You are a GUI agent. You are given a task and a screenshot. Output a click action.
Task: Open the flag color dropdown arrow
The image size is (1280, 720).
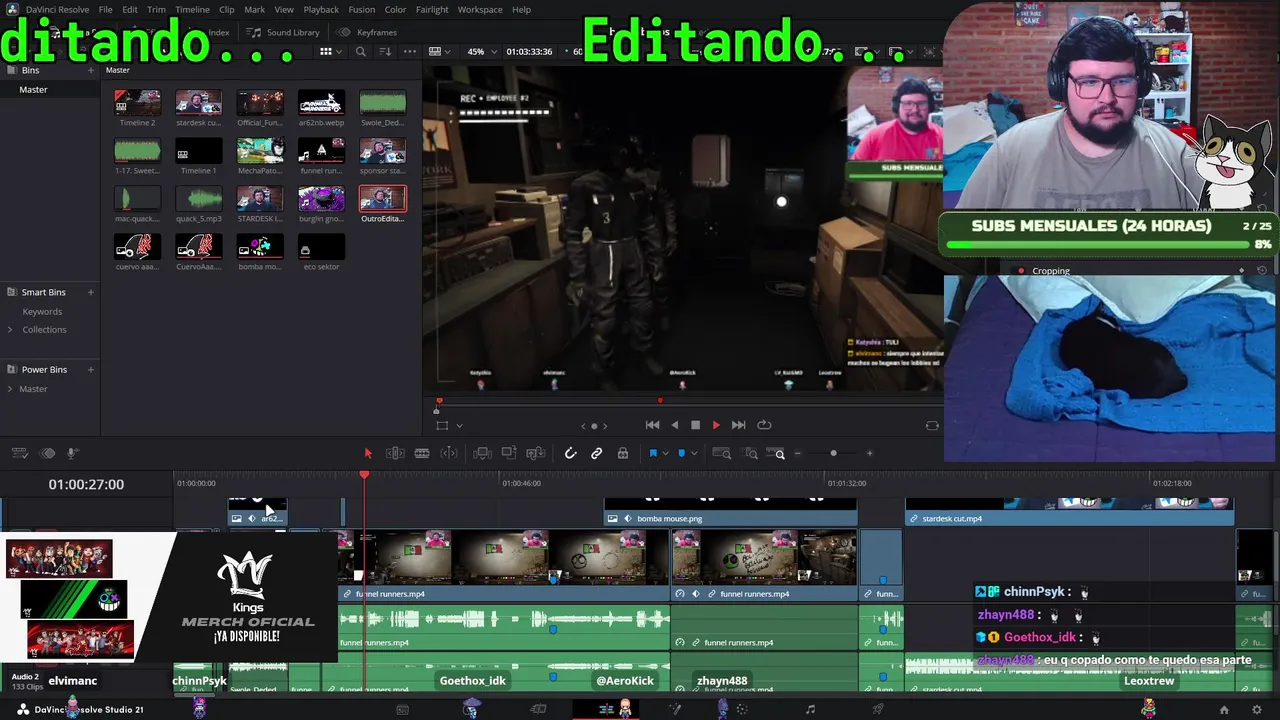click(x=665, y=454)
